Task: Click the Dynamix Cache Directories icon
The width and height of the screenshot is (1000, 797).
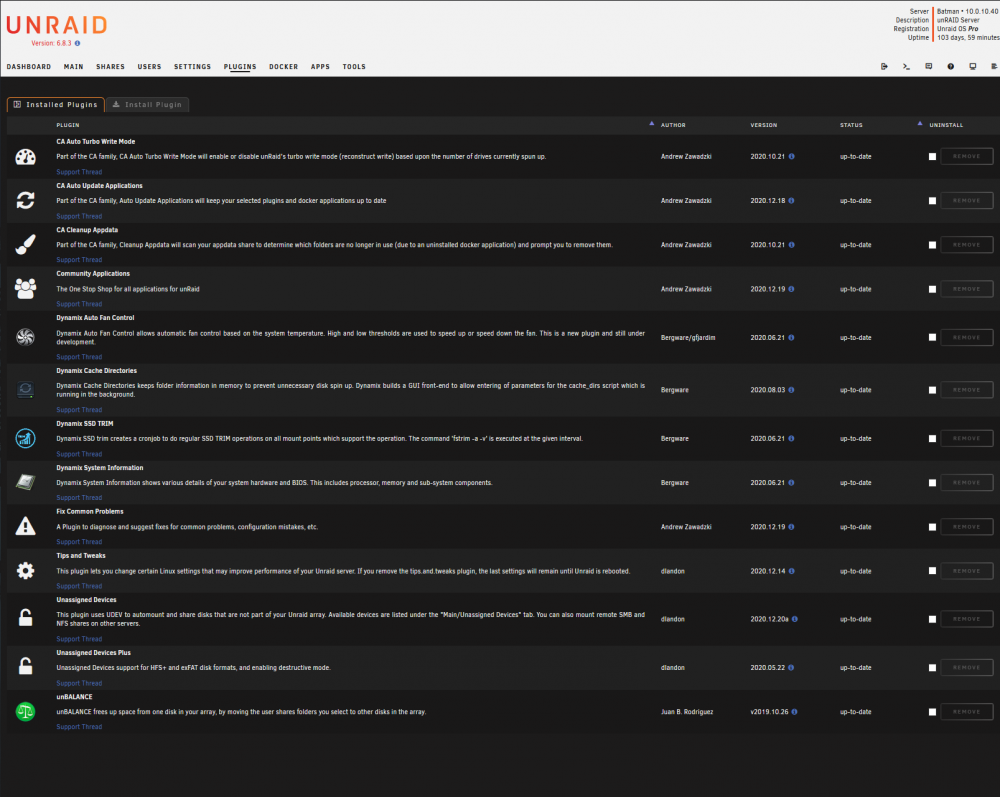Action: [x=26, y=390]
